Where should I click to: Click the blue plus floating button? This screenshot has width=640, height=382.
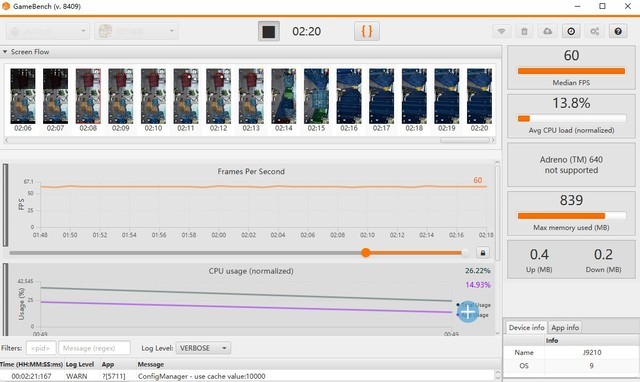(468, 312)
